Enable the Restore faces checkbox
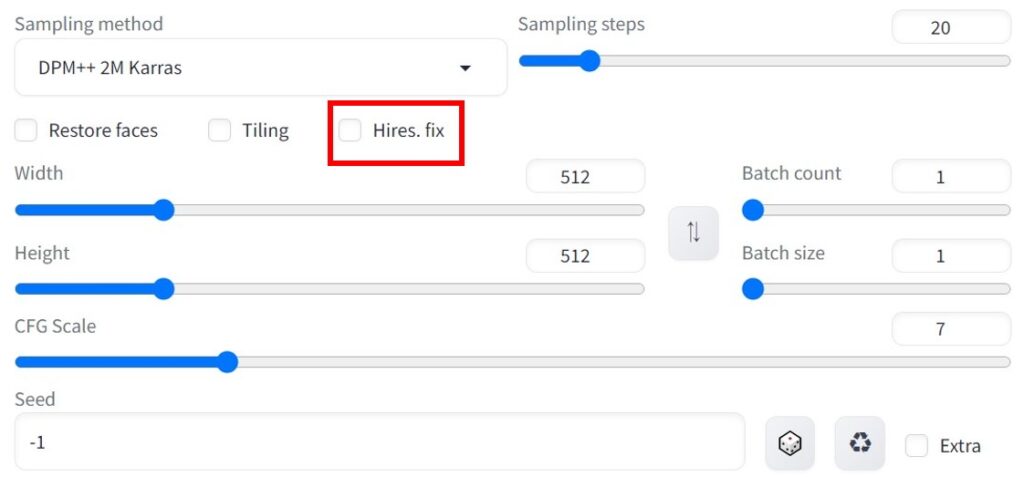The width and height of the screenshot is (1024, 477). point(26,131)
